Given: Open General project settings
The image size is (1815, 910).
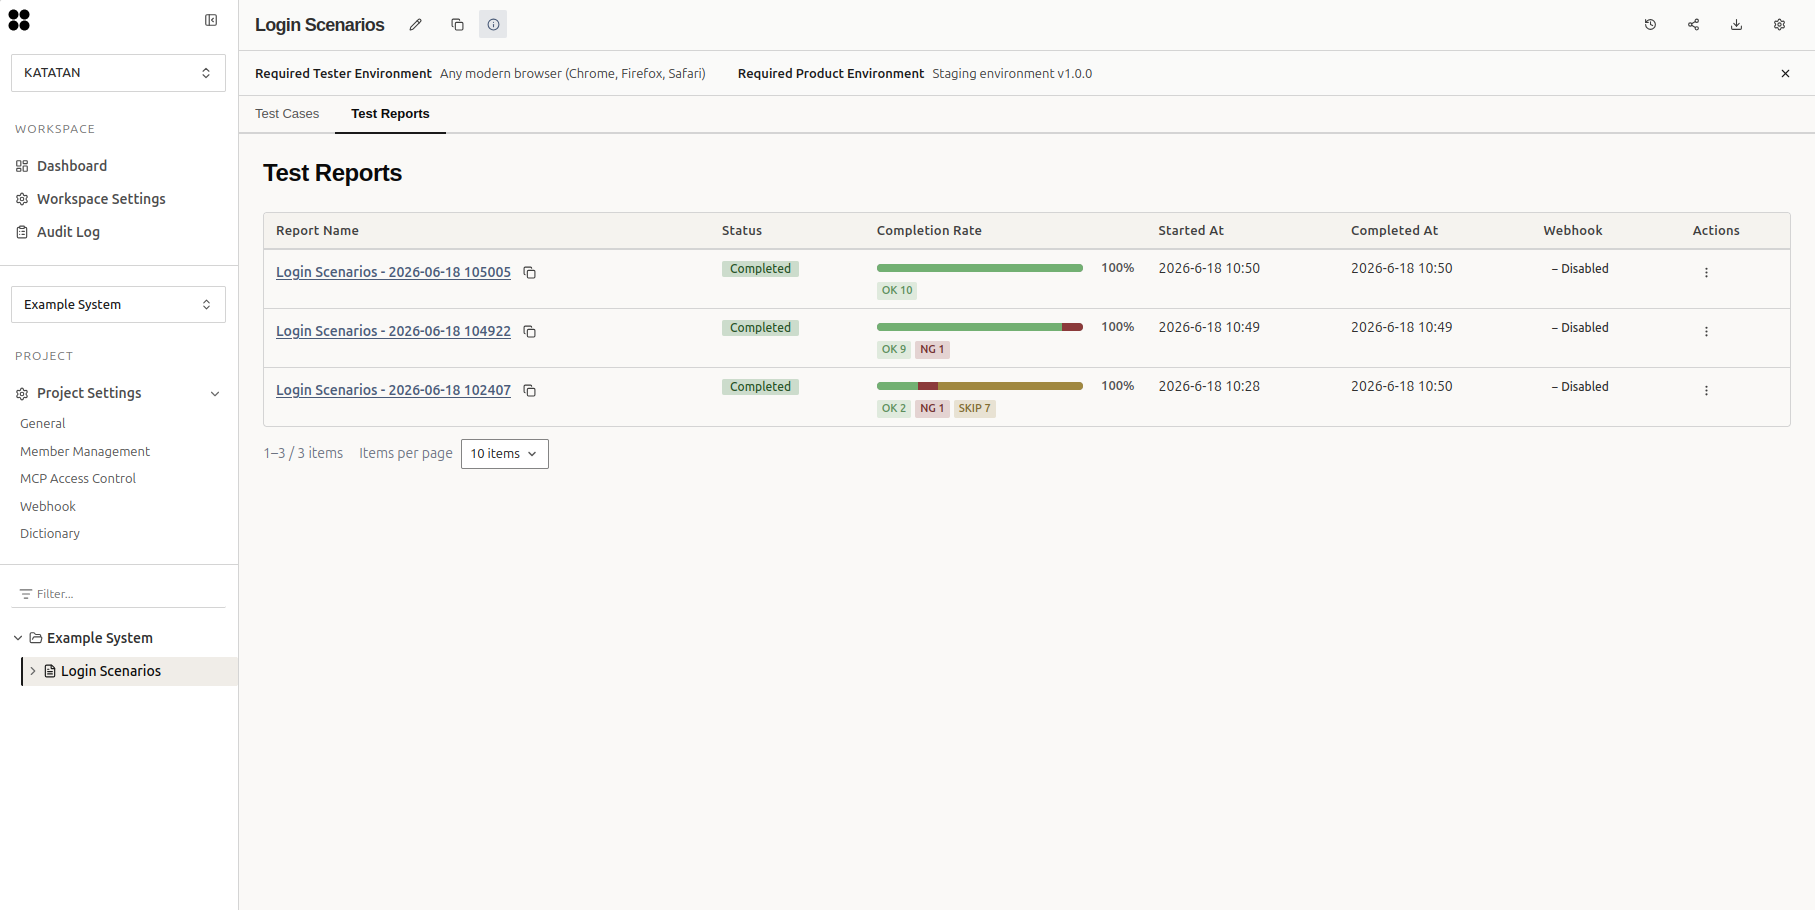Looking at the screenshot, I should [43, 424].
